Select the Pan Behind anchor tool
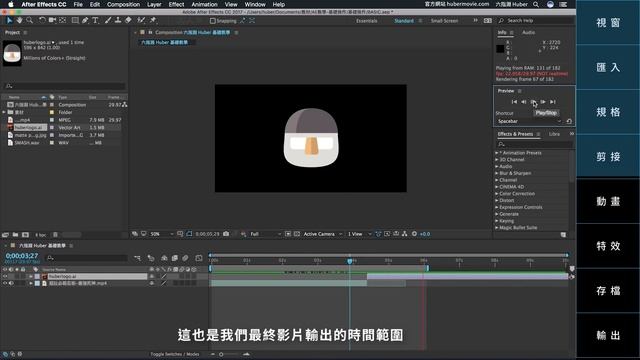Viewport: 640px width, 360px height. point(62,20)
